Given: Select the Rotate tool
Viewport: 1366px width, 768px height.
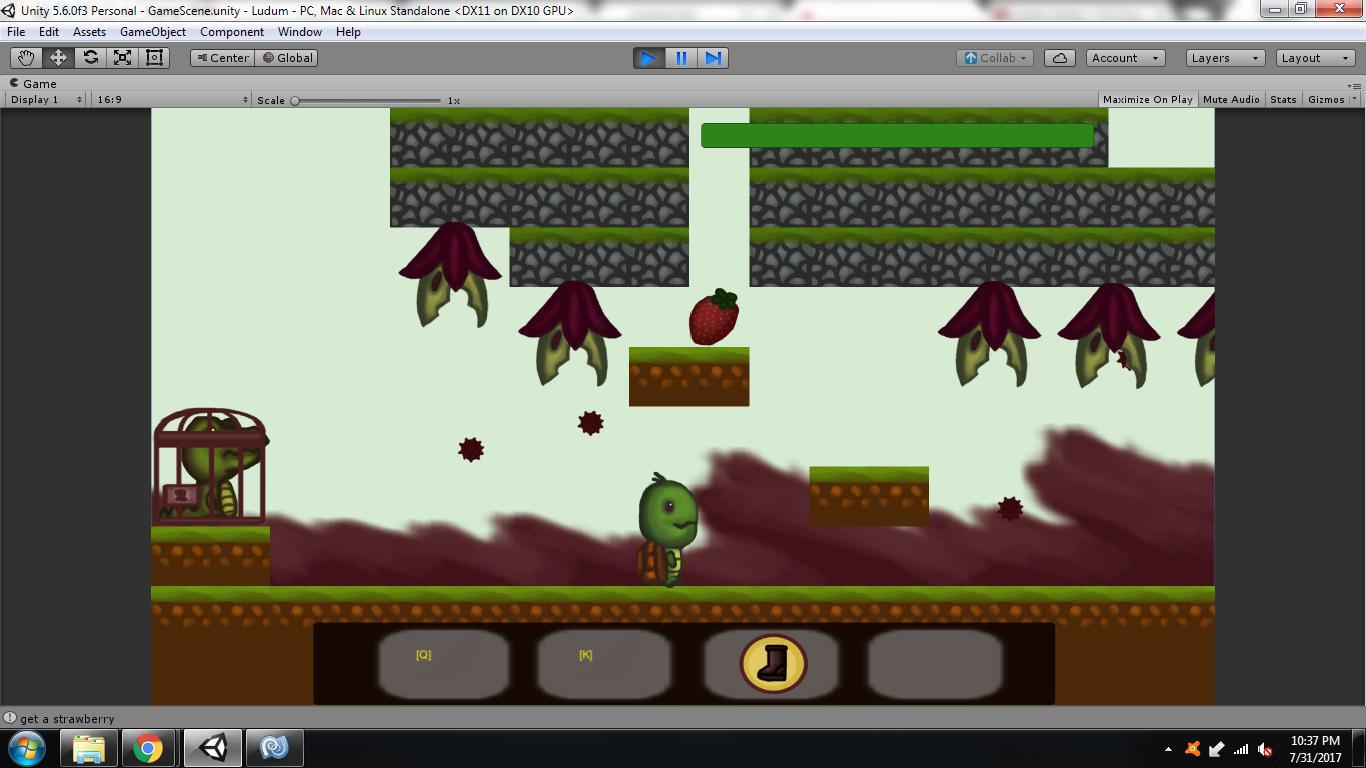Looking at the screenshot, I should click(91, 57).
